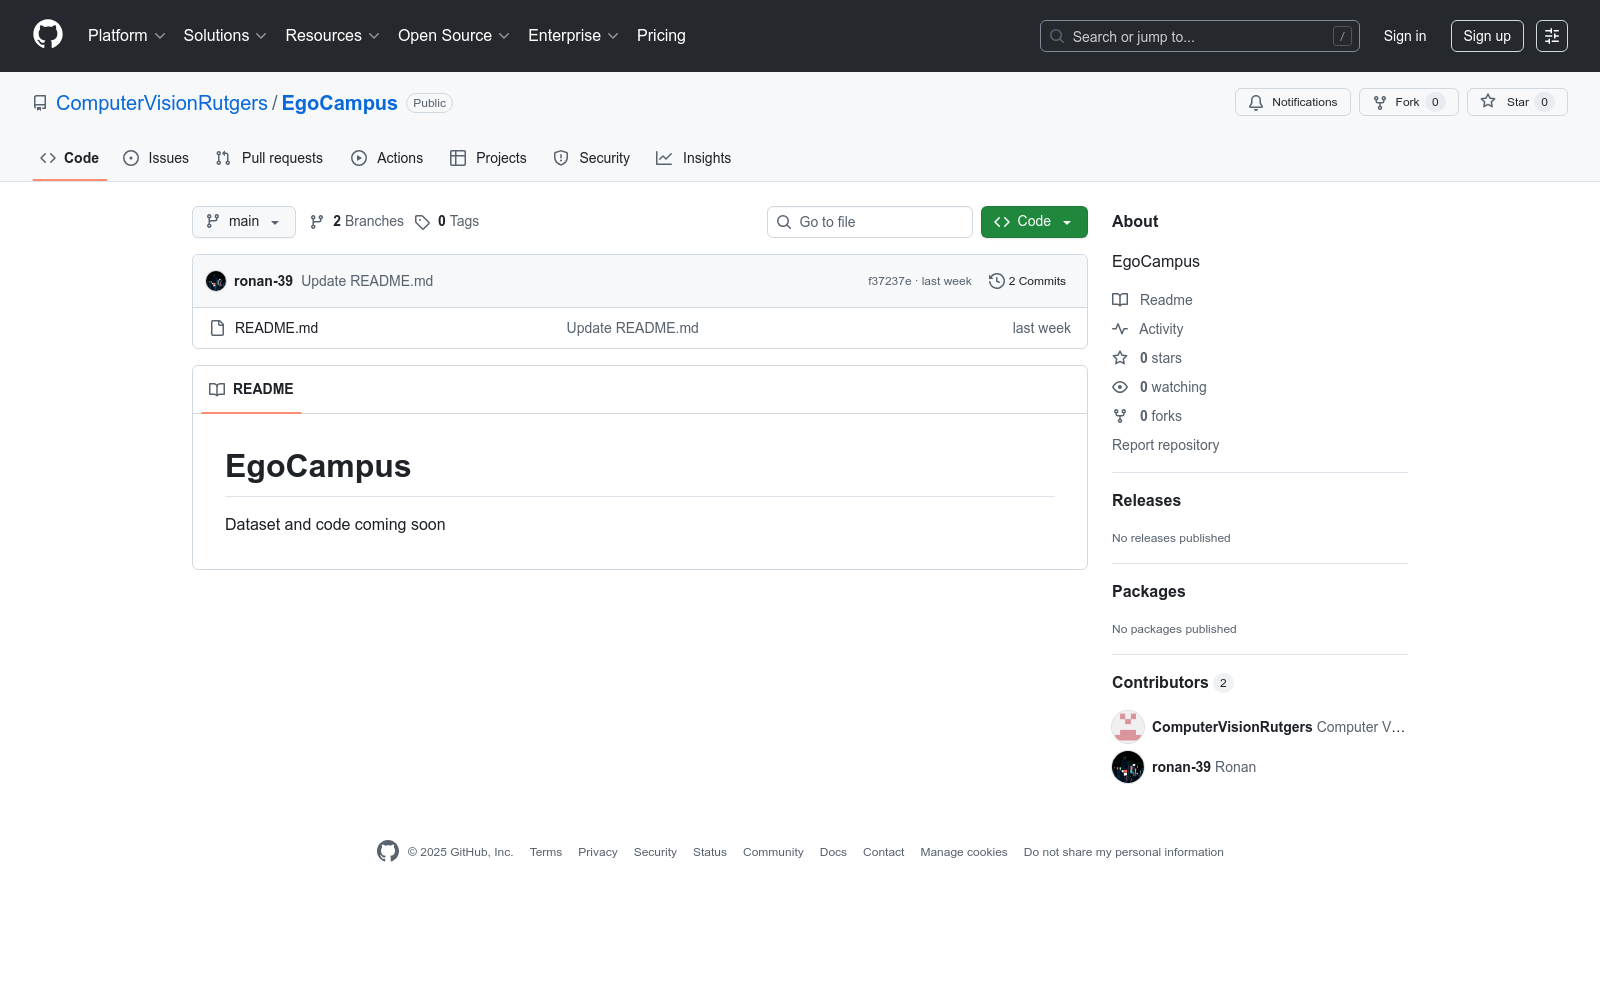1600x1000 pixels.
Task: View the 0 stars link
Action: pyautogui.click(x=1147, y=358)
